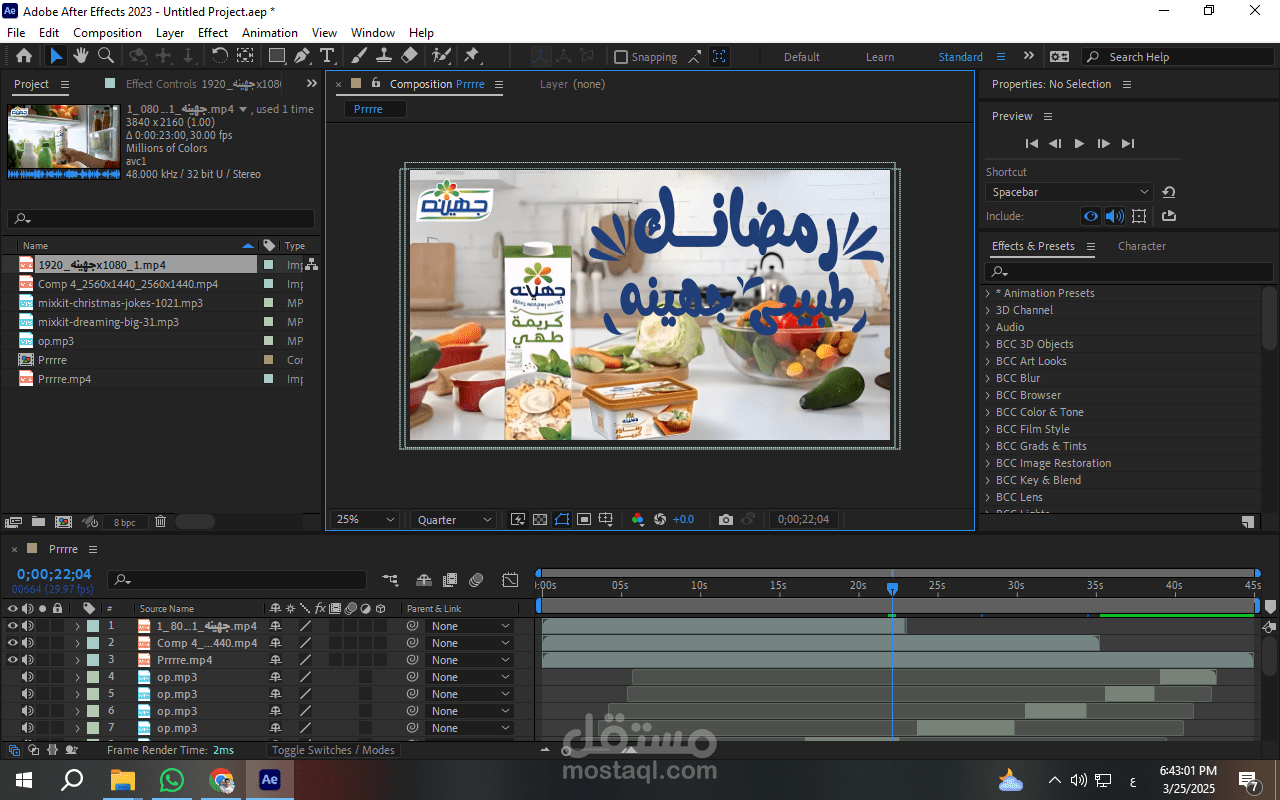Toggle include video in Preview panel
Image resolution: width=1280 pixels, height=800 pixels.
pyautogui.click(x=1091, y=216)
